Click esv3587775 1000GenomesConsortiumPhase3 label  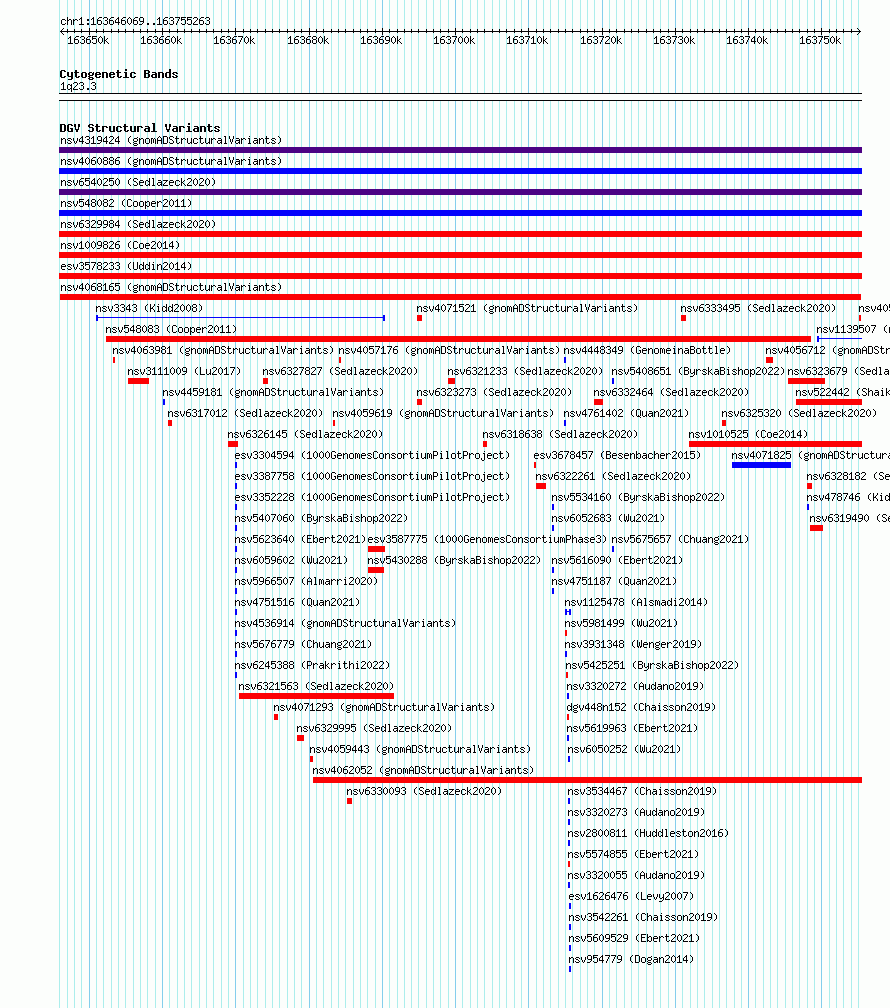(487, 539)
